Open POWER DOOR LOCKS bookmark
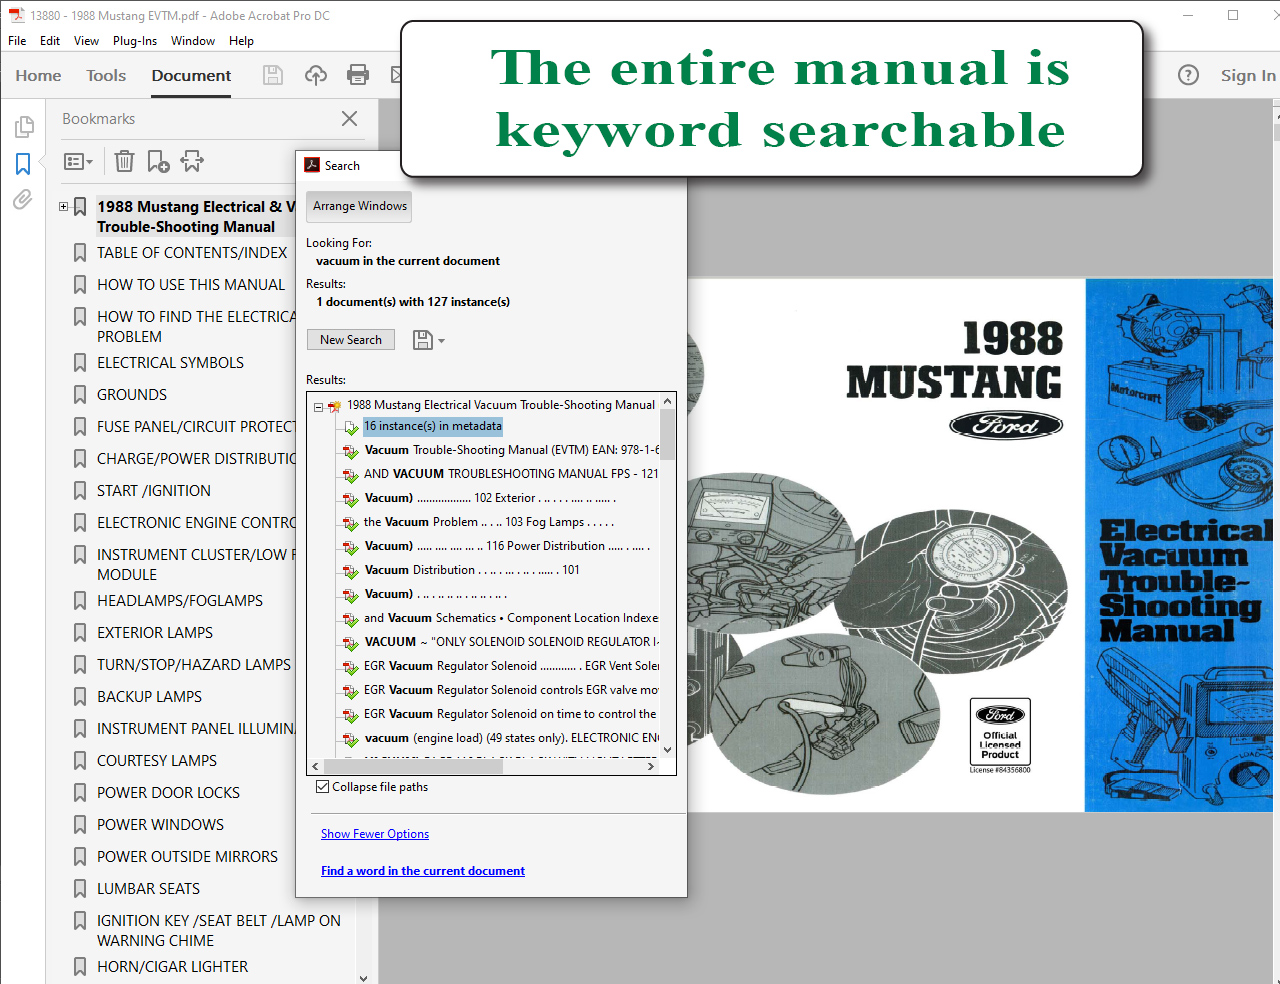The height and width of the screenshot is (984, 1280). [168, 793]
